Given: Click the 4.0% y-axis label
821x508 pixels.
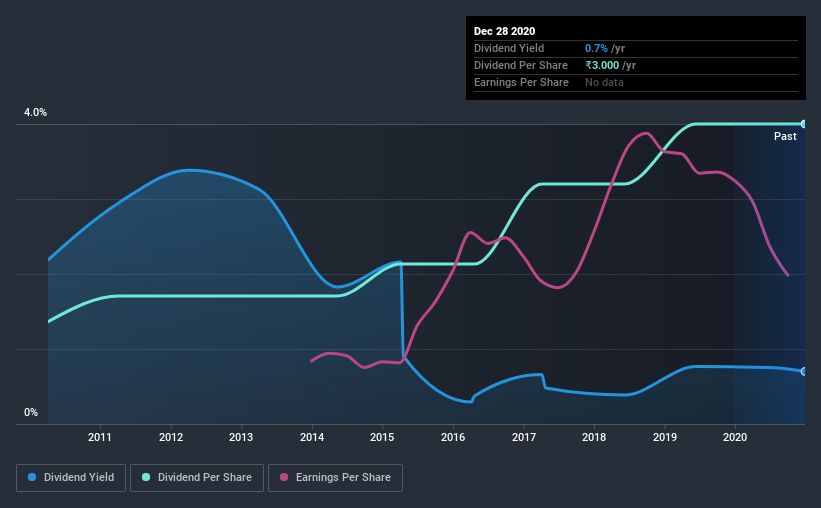Looking at the screenshot, I should click(35, 113).
